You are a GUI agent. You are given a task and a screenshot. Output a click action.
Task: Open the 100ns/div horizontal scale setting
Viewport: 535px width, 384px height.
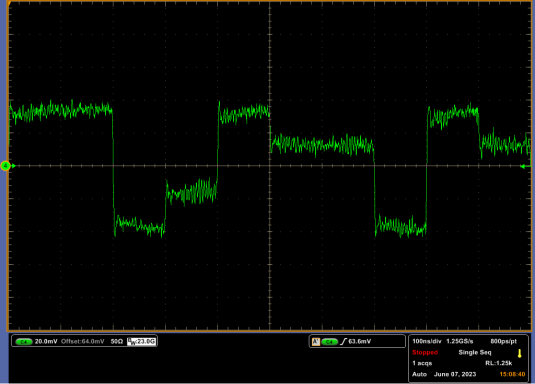click(426, 341)
